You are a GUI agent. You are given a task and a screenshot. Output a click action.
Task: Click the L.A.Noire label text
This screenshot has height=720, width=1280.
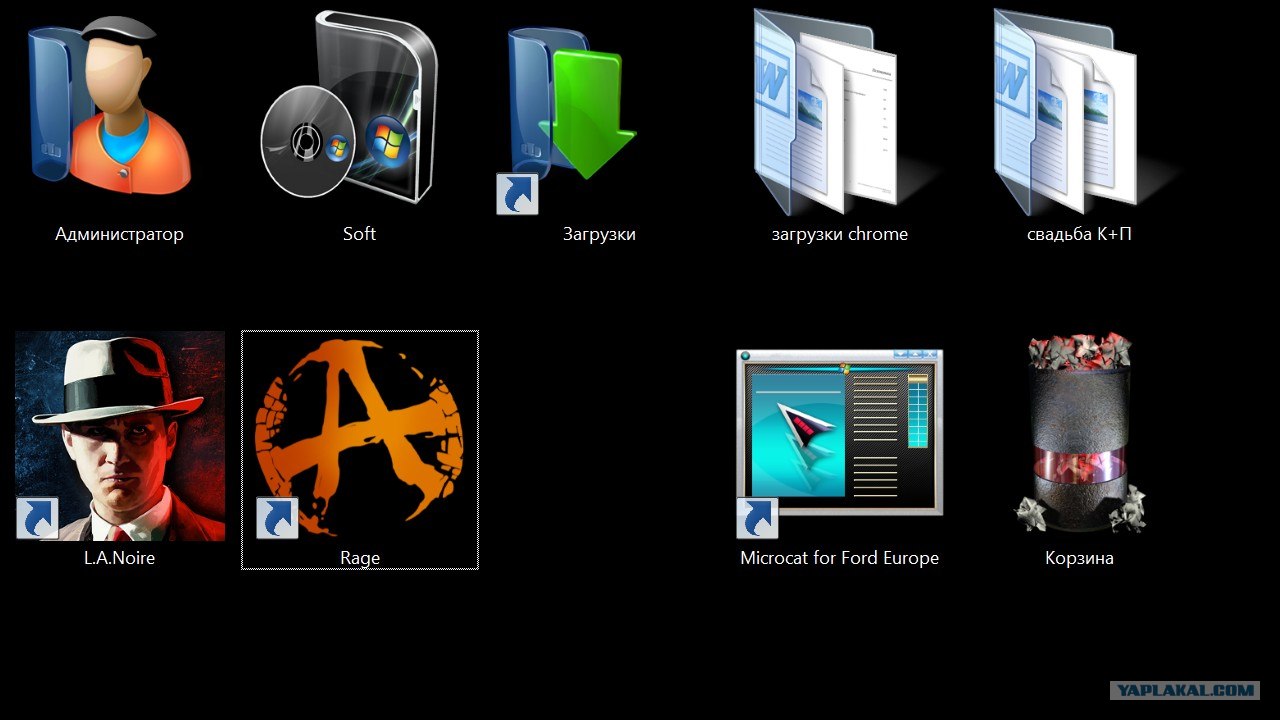[120, 558]
